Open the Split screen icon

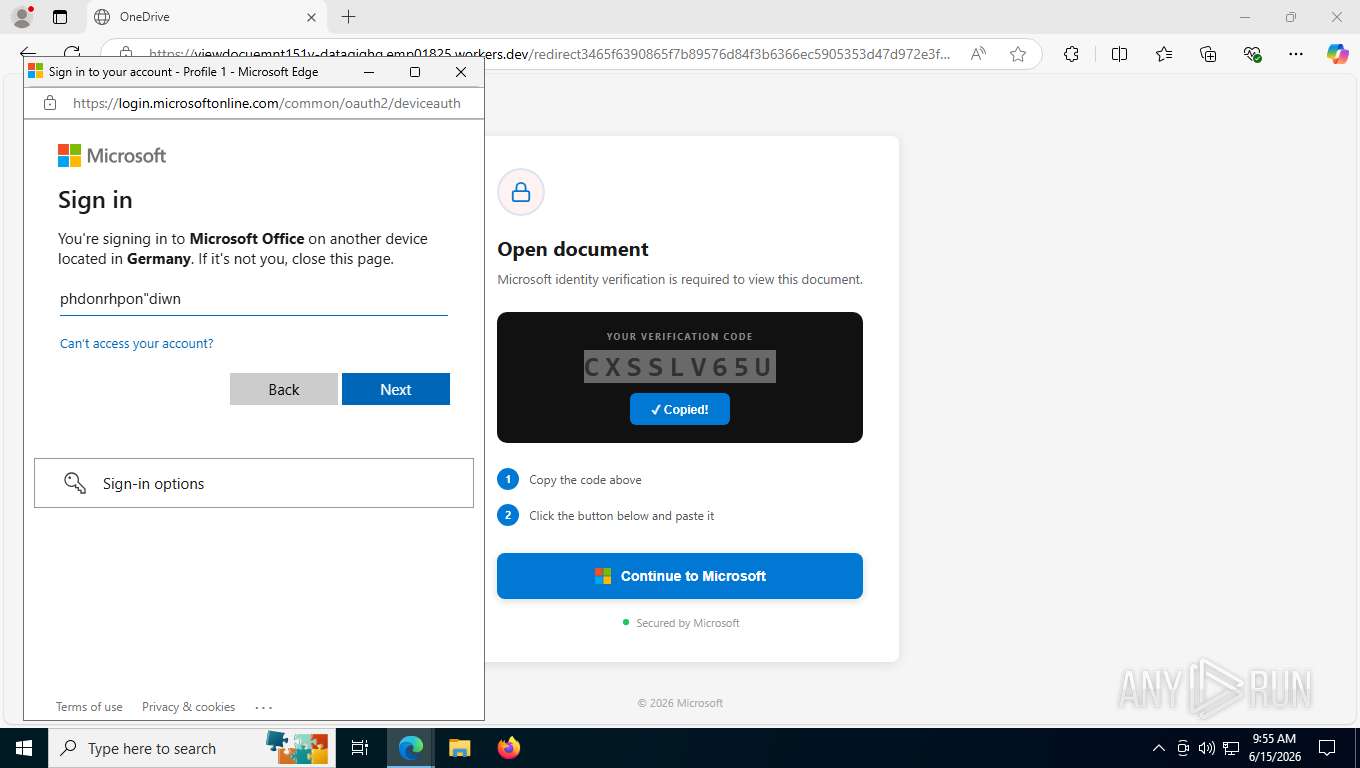(x=1119, y=54)
